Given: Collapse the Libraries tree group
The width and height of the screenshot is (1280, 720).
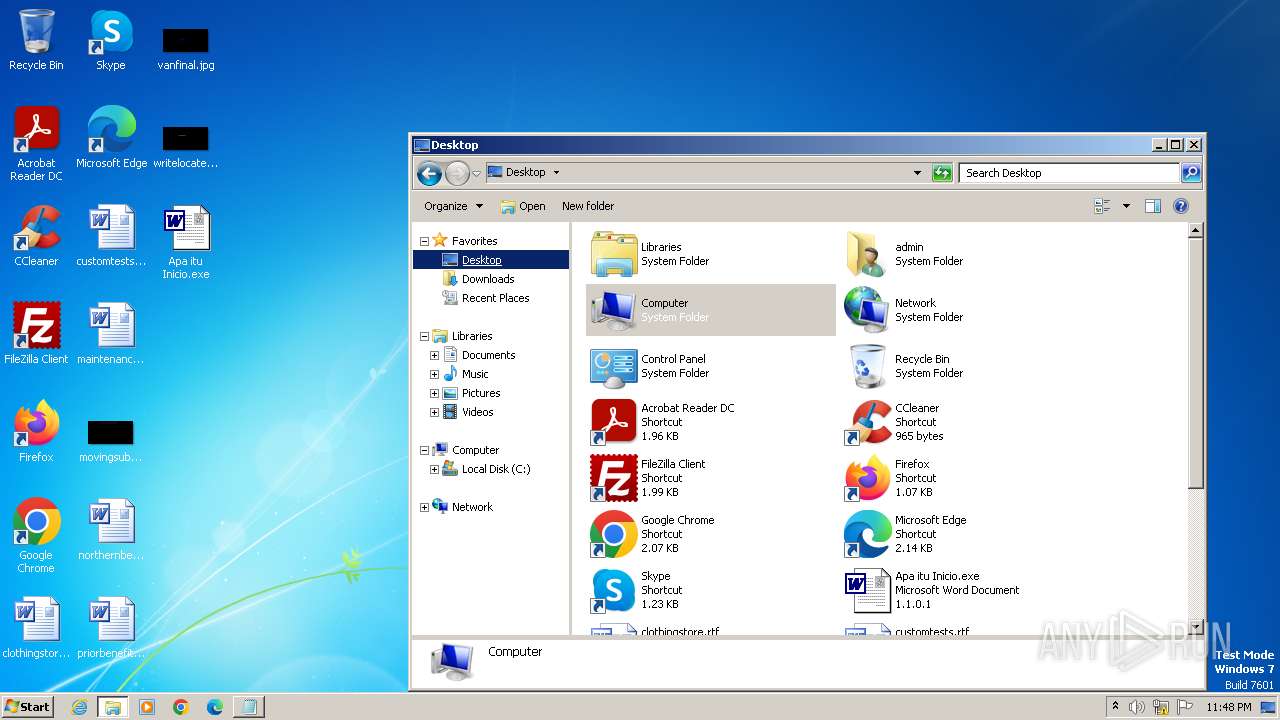Looking at the screenshot, I should click(424, 336).
